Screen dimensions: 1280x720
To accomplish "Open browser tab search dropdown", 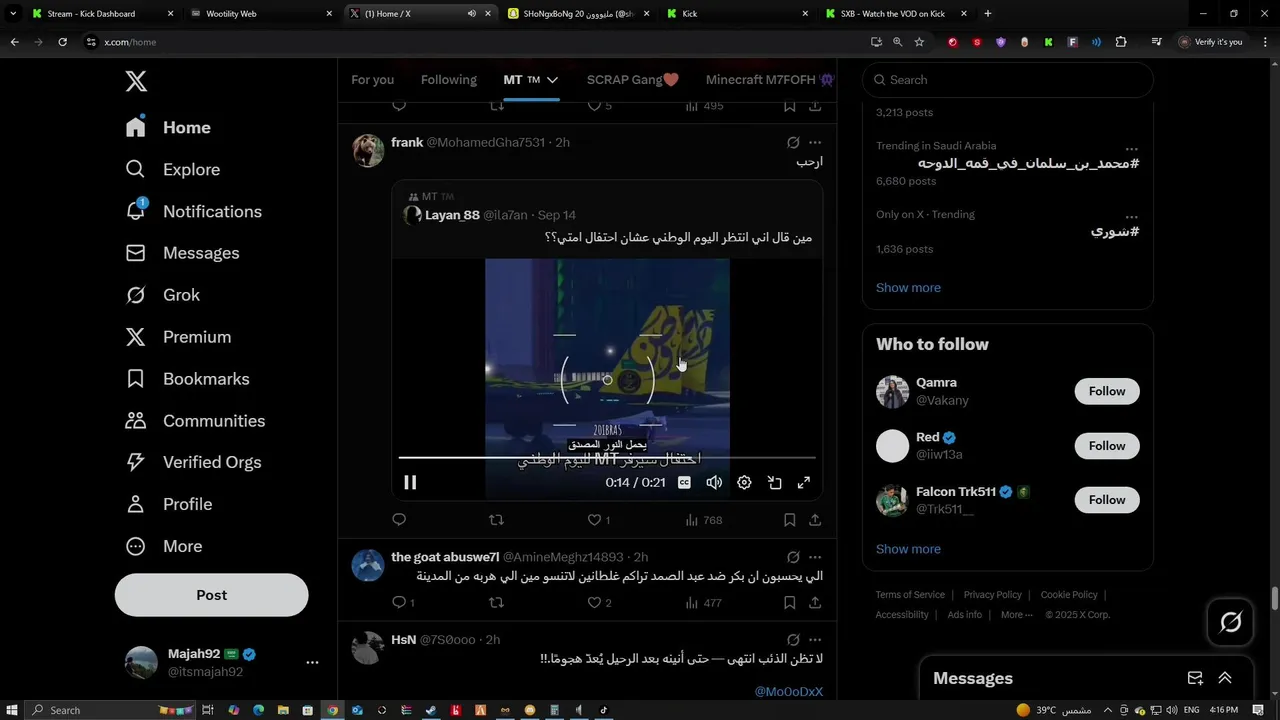I will (x=13, y=14).
